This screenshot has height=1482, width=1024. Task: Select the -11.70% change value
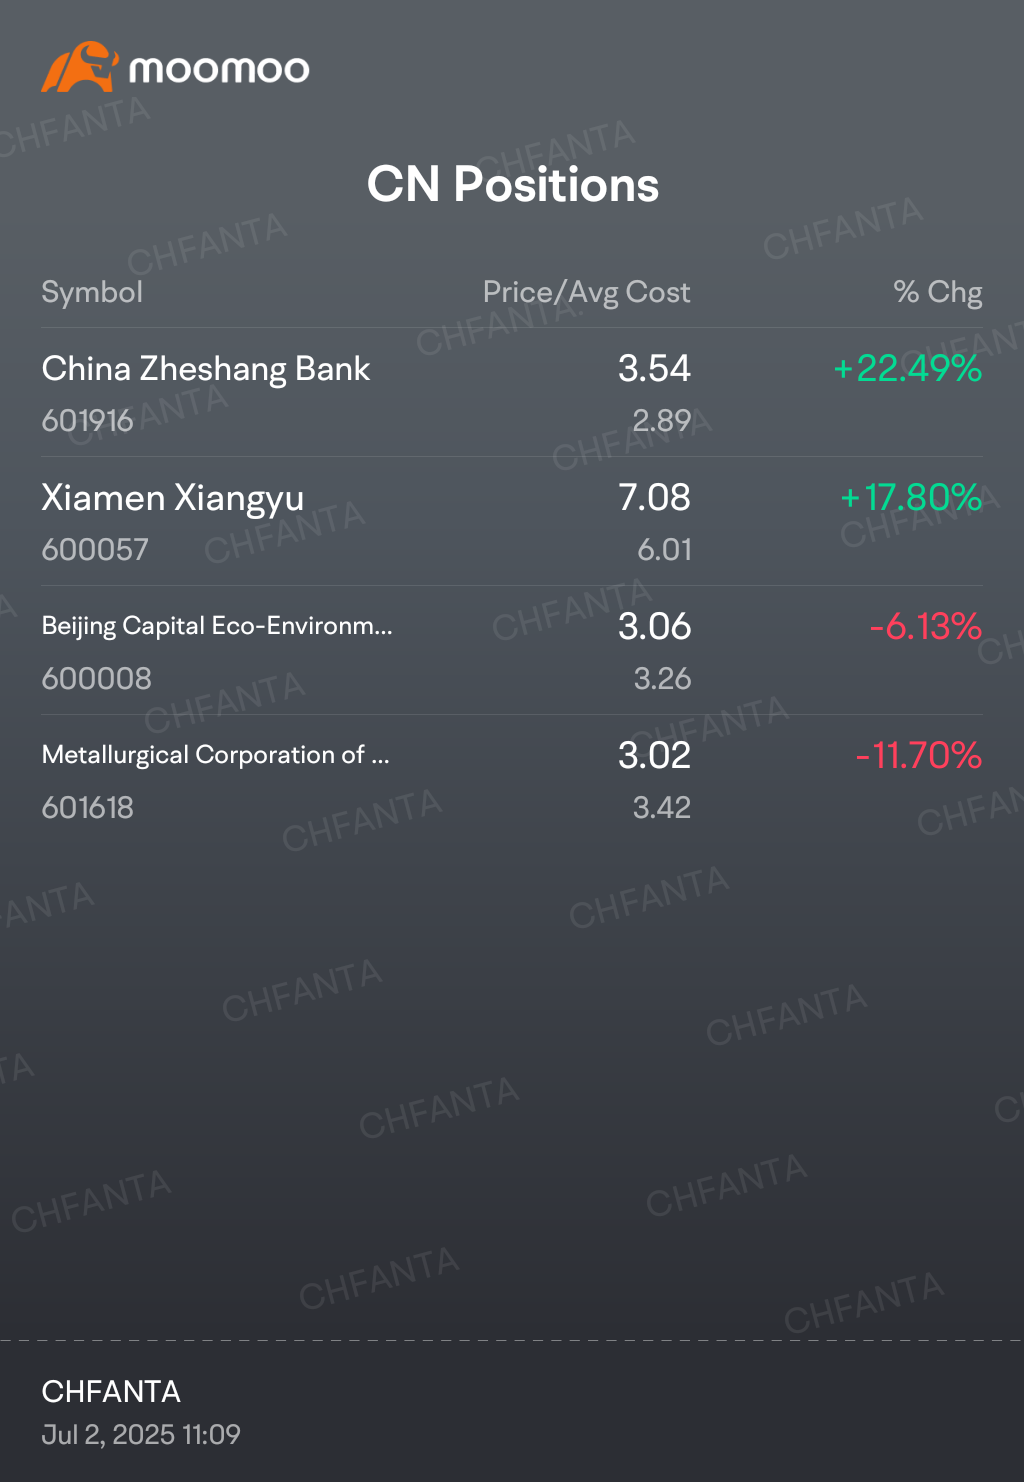point(919,756)
